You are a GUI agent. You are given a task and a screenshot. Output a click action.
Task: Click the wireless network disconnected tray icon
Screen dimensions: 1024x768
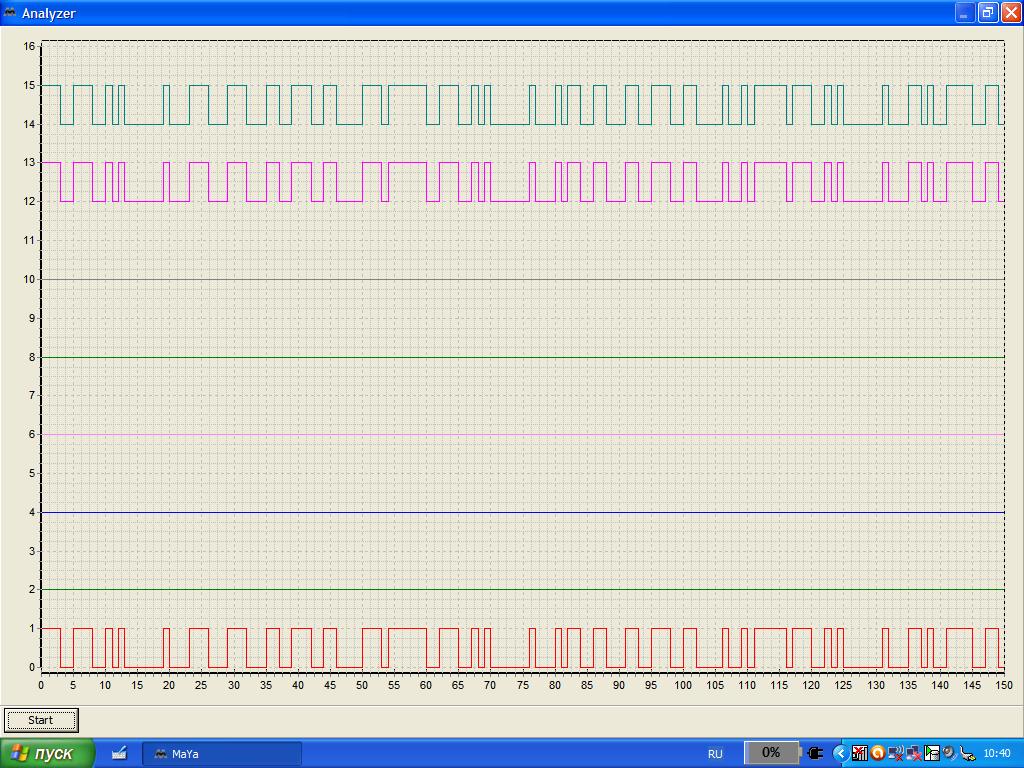coord(895,754)
